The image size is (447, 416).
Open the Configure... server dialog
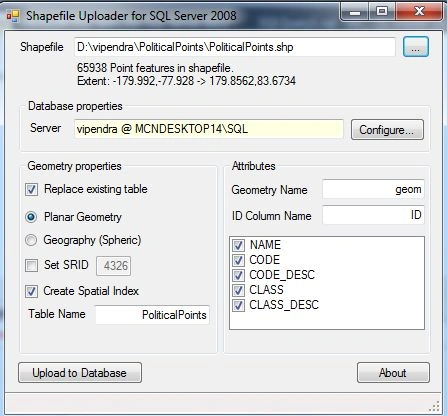point(387,130)
